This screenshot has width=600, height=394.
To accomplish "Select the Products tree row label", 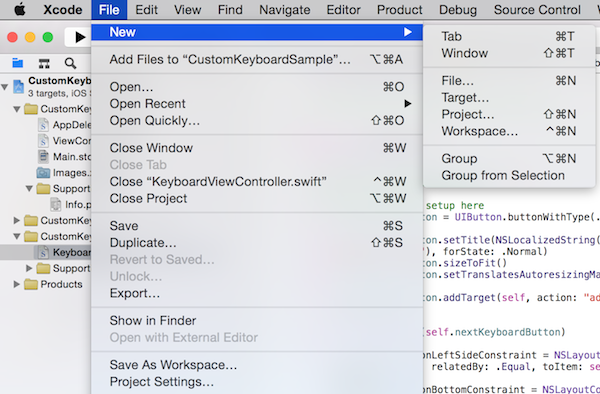I will click(61, 284).
